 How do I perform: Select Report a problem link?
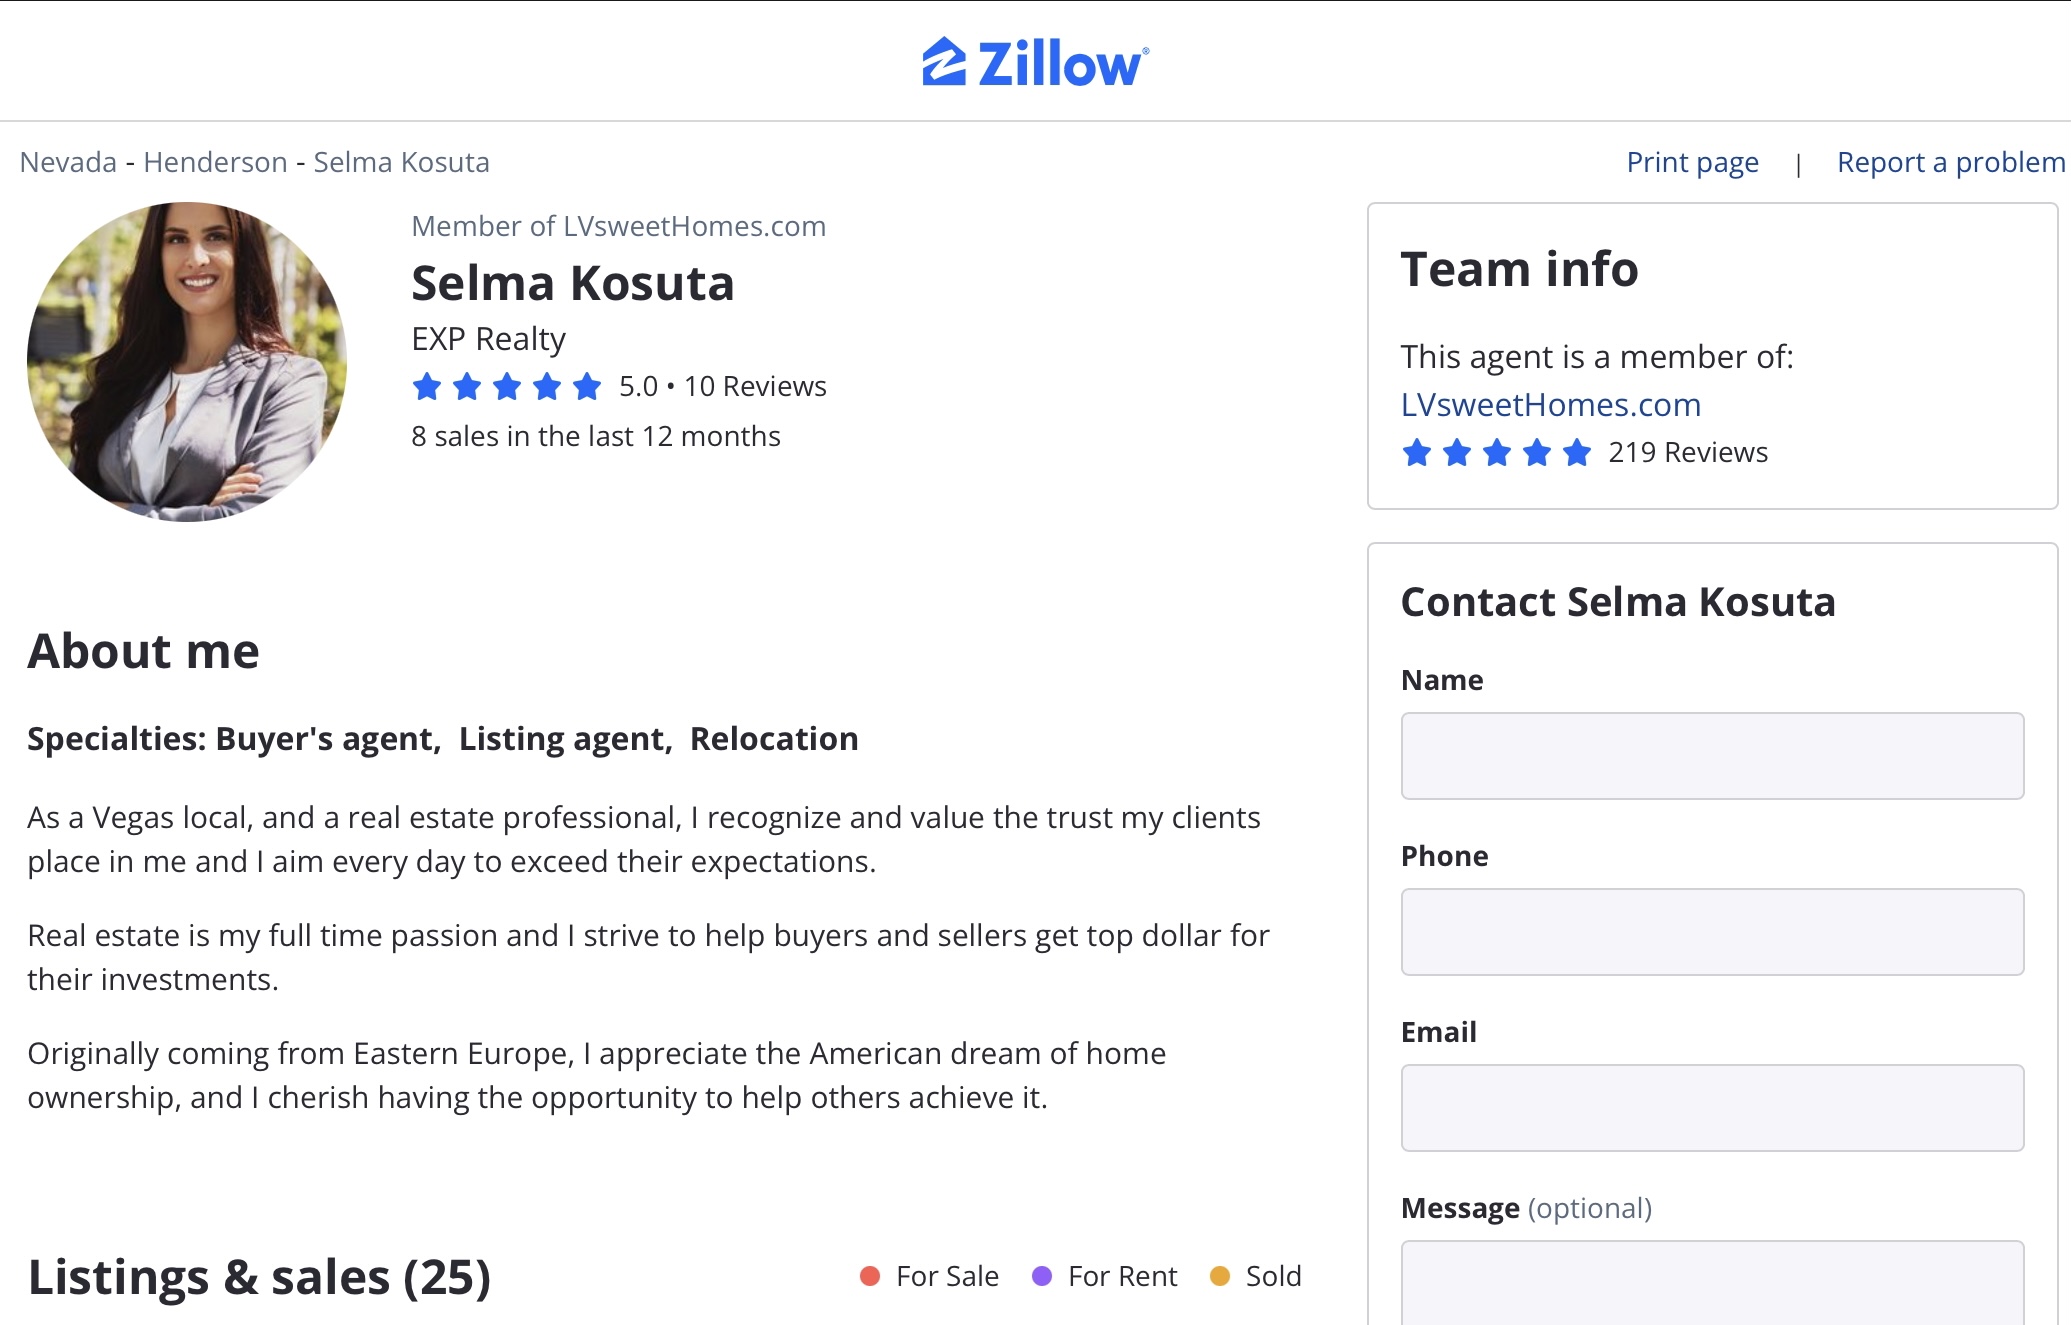tap(1951, 162)
